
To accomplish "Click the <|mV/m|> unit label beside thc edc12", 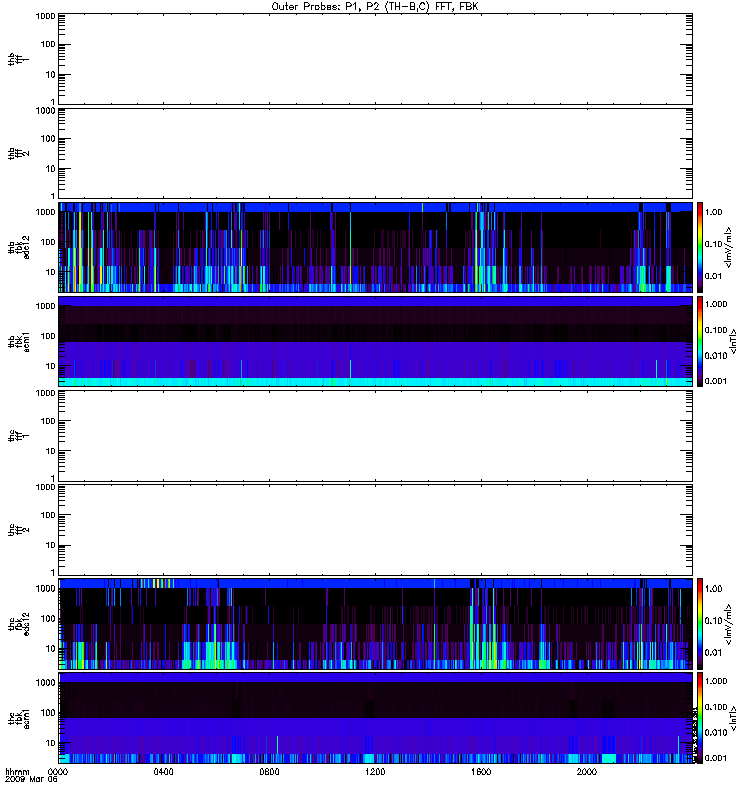I will [729, 623].
